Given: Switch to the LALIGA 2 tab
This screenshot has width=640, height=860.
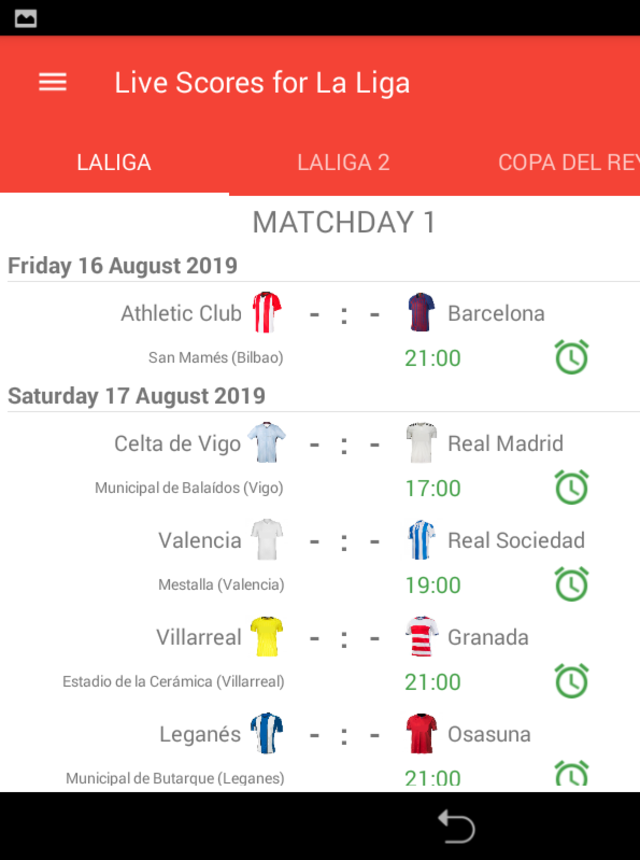Looking at the screenshot, I should point(343,163).
